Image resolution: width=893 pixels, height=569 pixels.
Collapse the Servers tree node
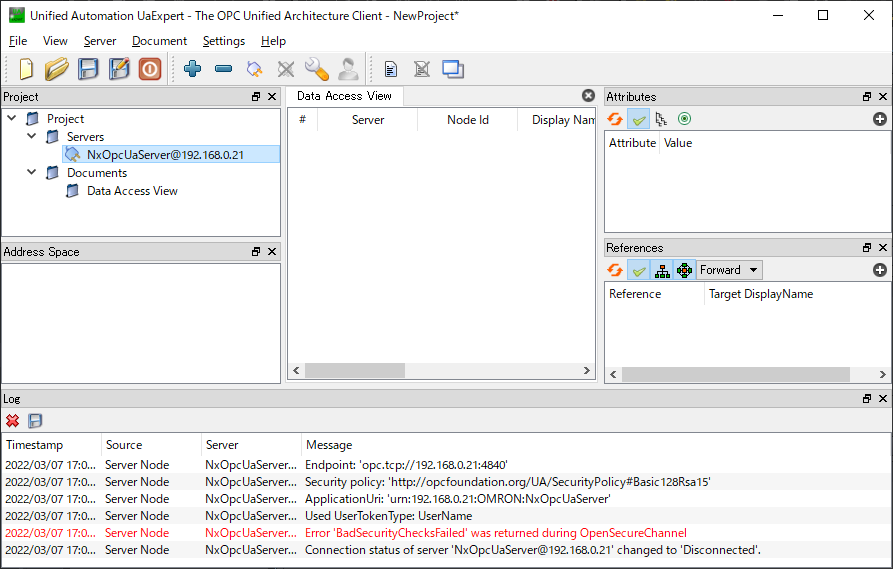32,136
